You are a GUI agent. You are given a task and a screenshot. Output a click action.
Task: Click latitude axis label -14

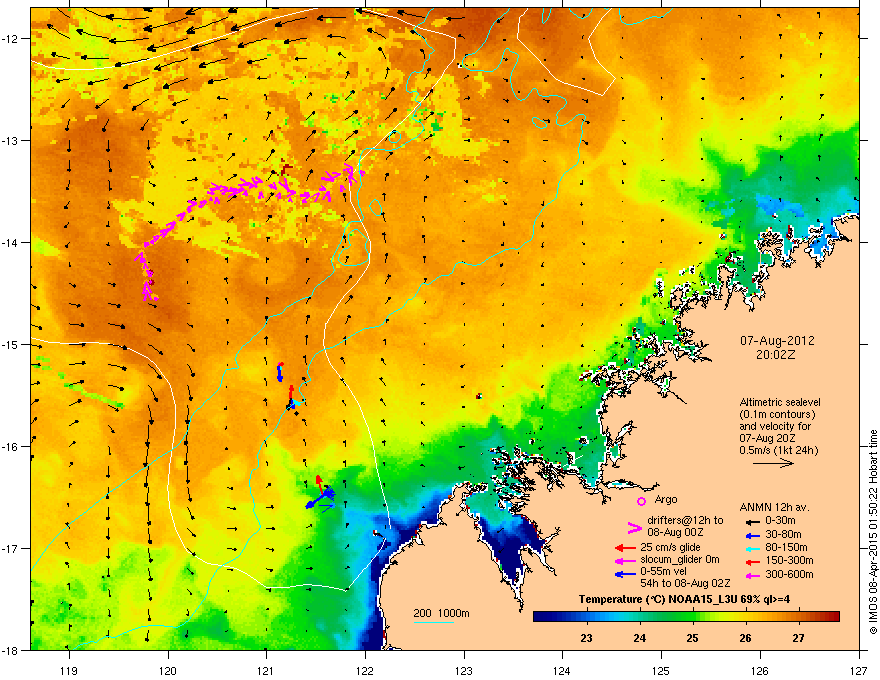[10, 242]
